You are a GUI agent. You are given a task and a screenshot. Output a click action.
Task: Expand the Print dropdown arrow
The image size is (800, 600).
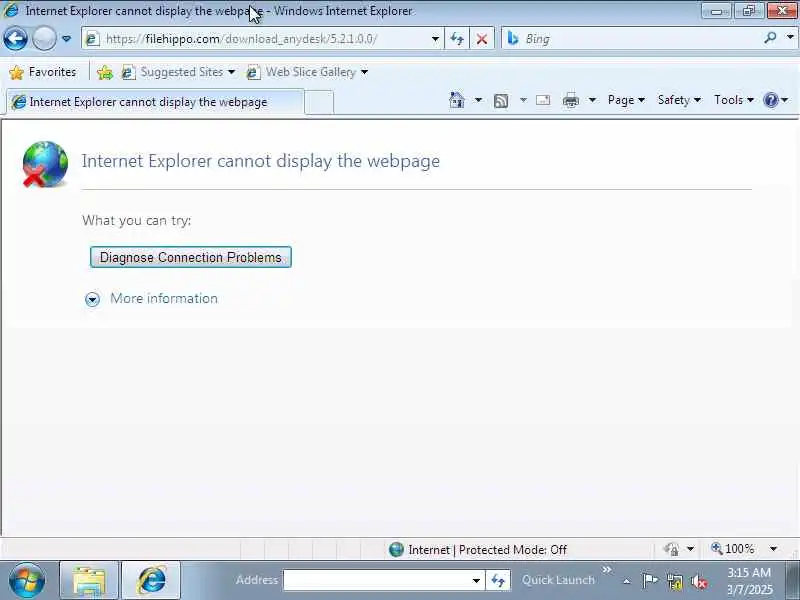[592, 100]
